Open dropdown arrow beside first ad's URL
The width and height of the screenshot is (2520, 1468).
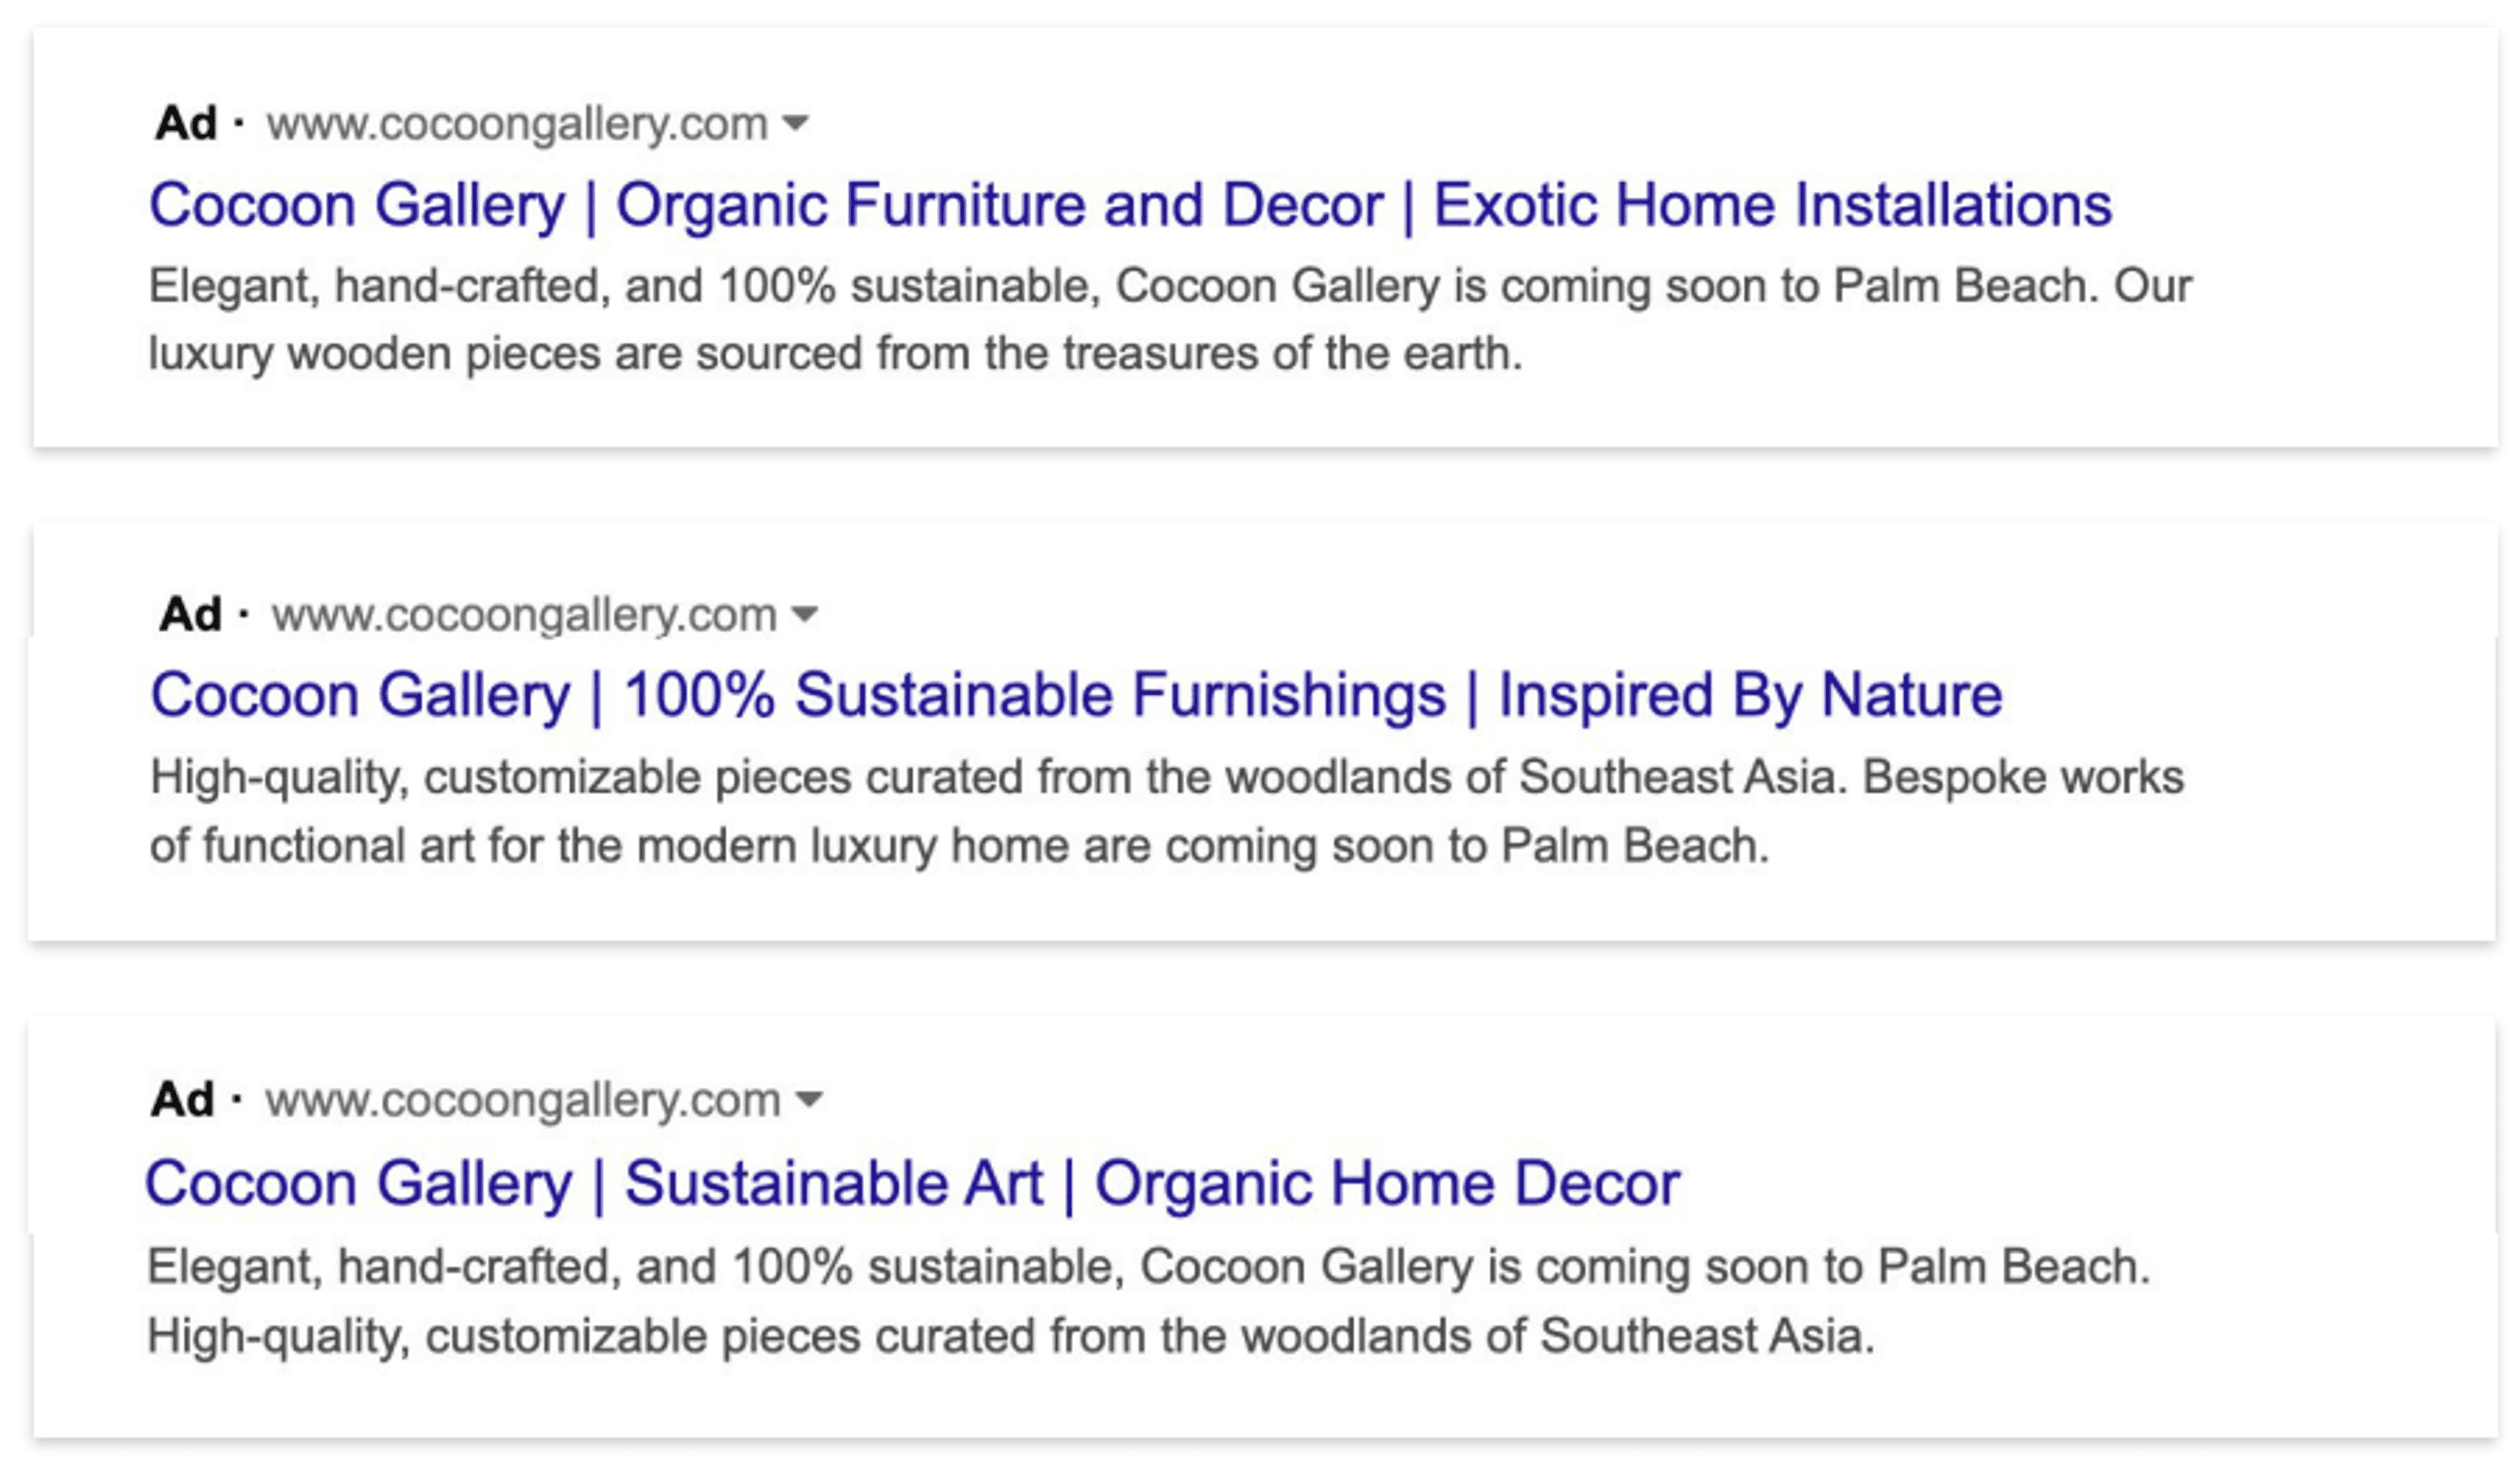[x=795, y=123]
